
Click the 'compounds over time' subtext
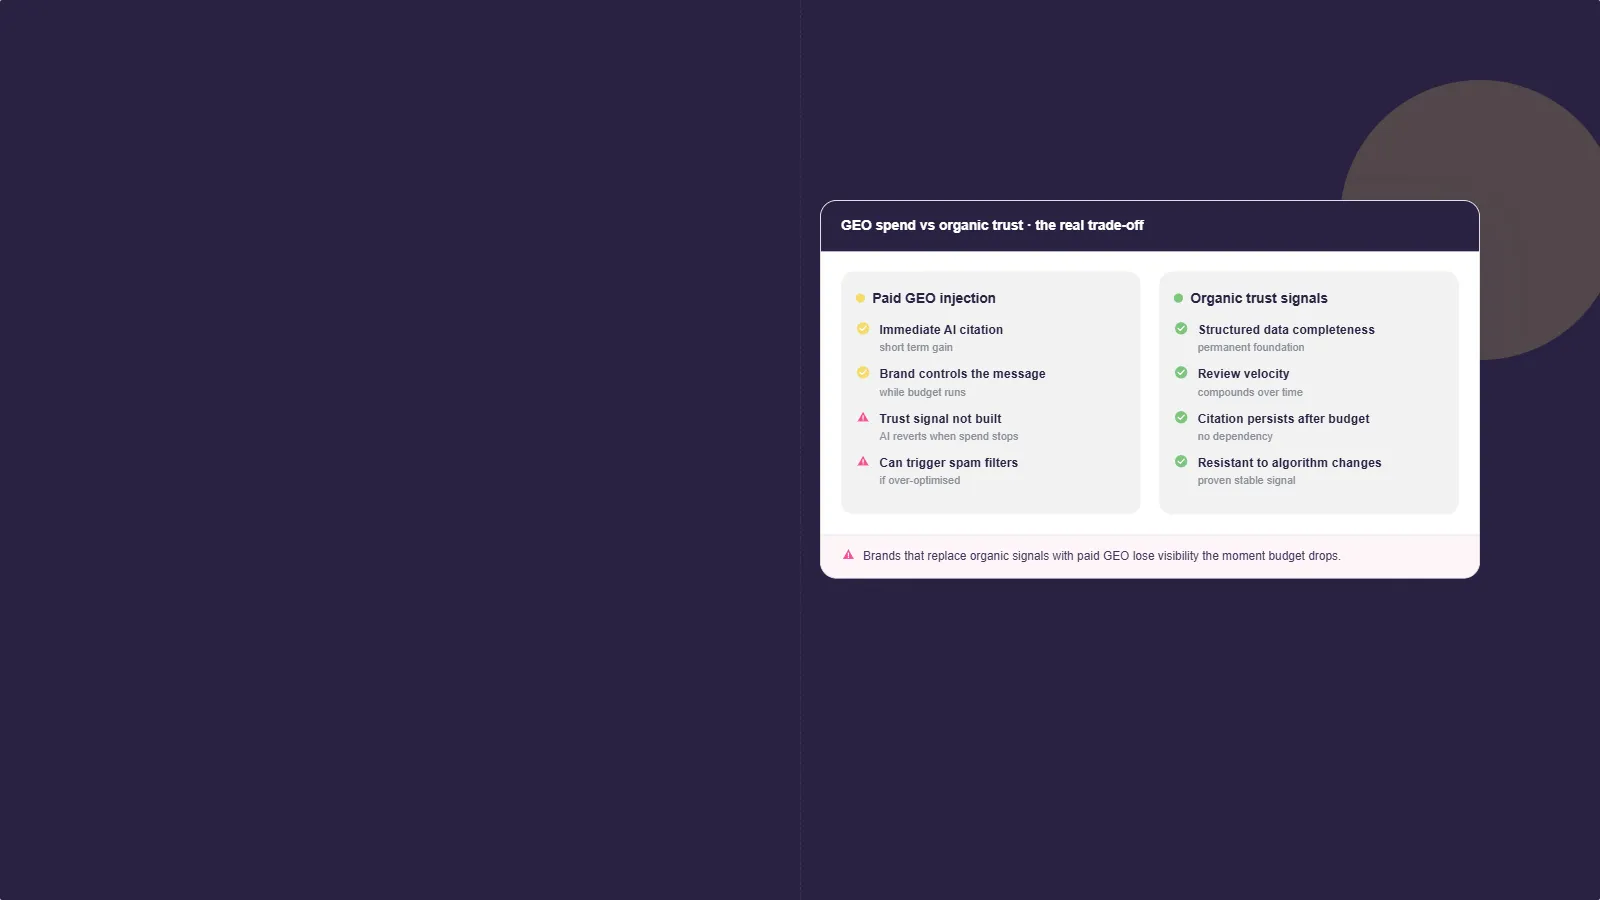[x=1250, y=393]
